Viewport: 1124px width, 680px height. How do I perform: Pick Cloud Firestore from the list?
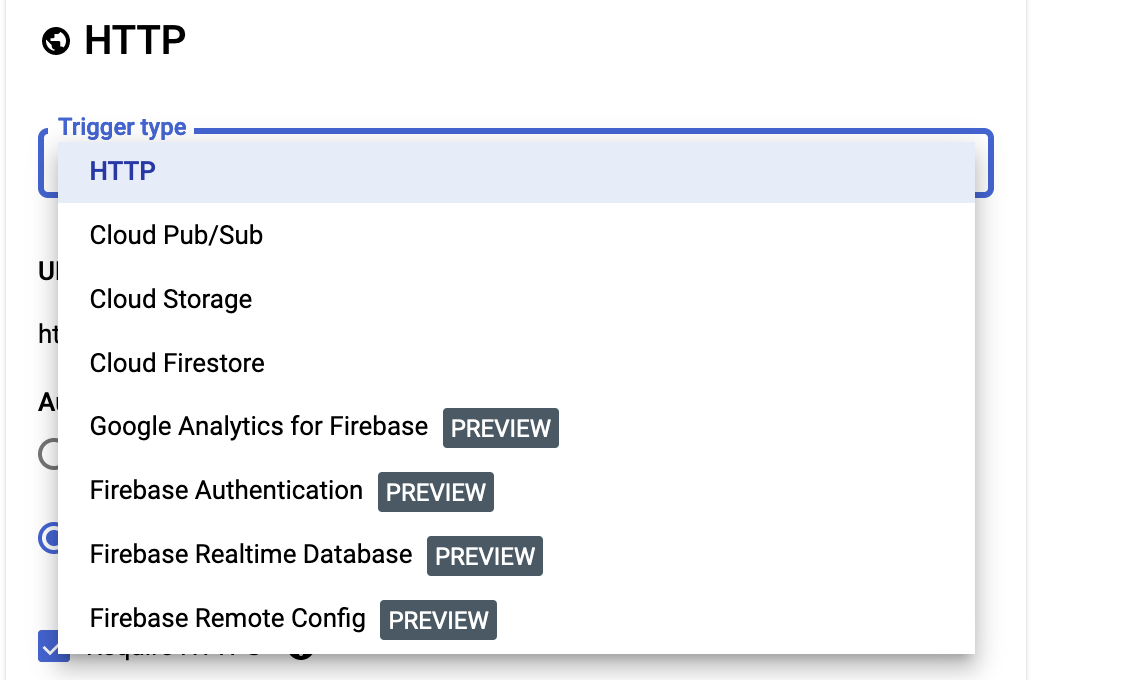tap(516, 363)
